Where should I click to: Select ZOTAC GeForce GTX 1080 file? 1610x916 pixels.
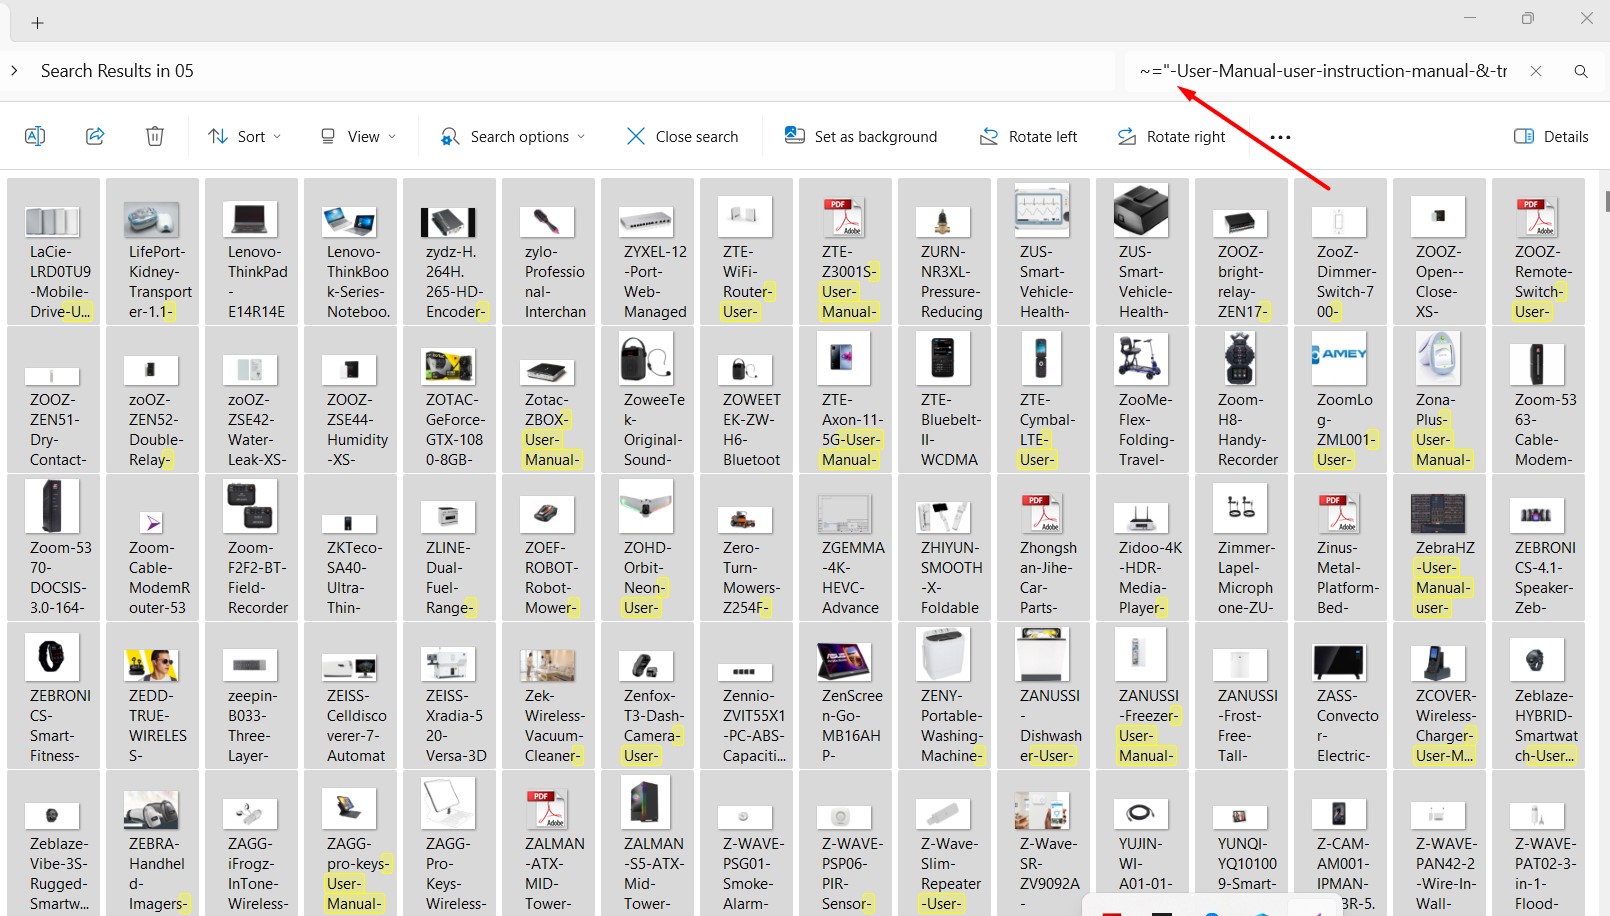[x=450, y=400]
